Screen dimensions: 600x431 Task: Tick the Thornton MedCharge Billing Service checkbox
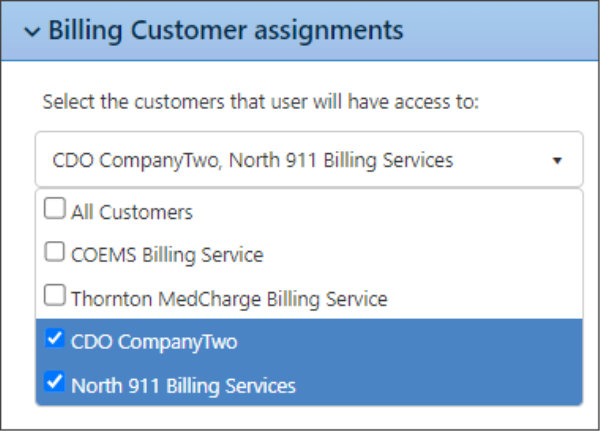point(56,297)
